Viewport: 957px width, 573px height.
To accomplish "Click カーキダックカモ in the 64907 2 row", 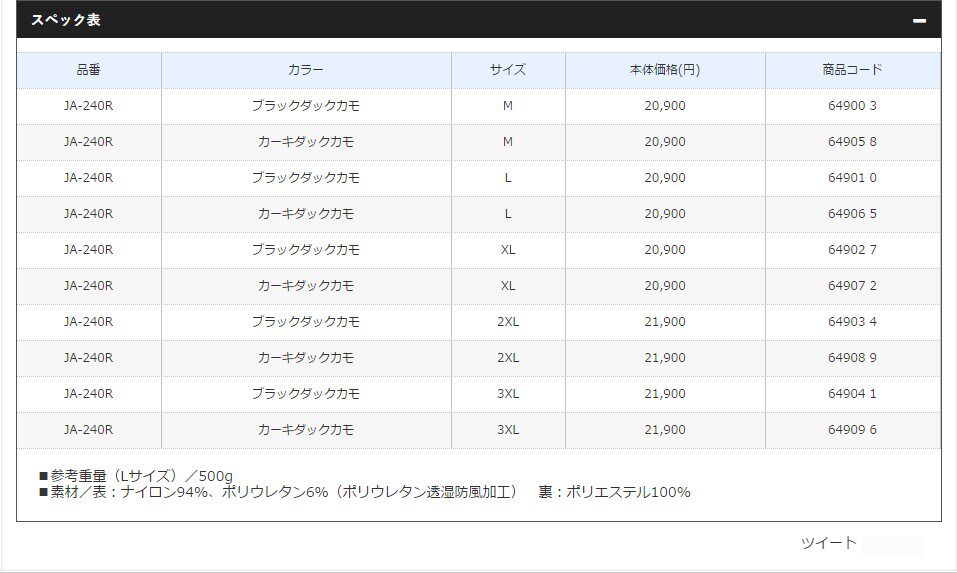I will (x=306, y=286).
